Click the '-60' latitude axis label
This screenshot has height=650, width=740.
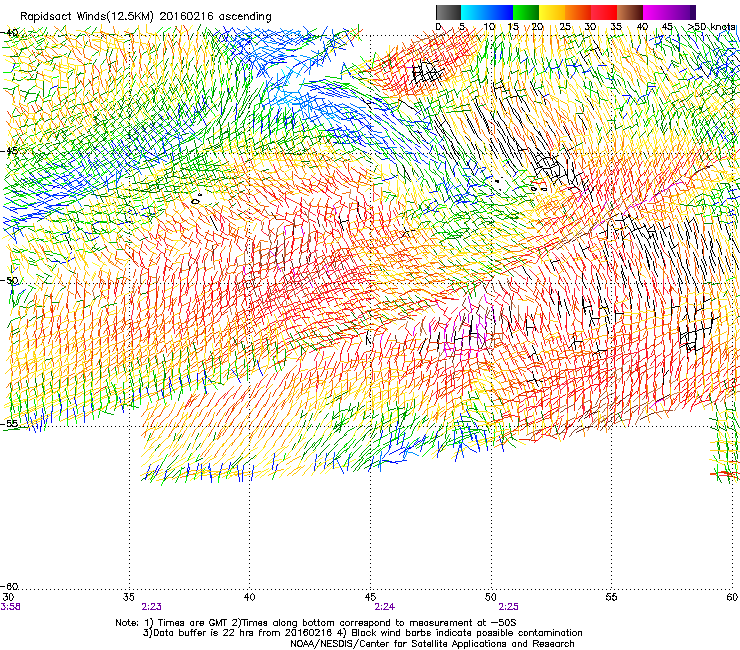(x=9, y=586)
